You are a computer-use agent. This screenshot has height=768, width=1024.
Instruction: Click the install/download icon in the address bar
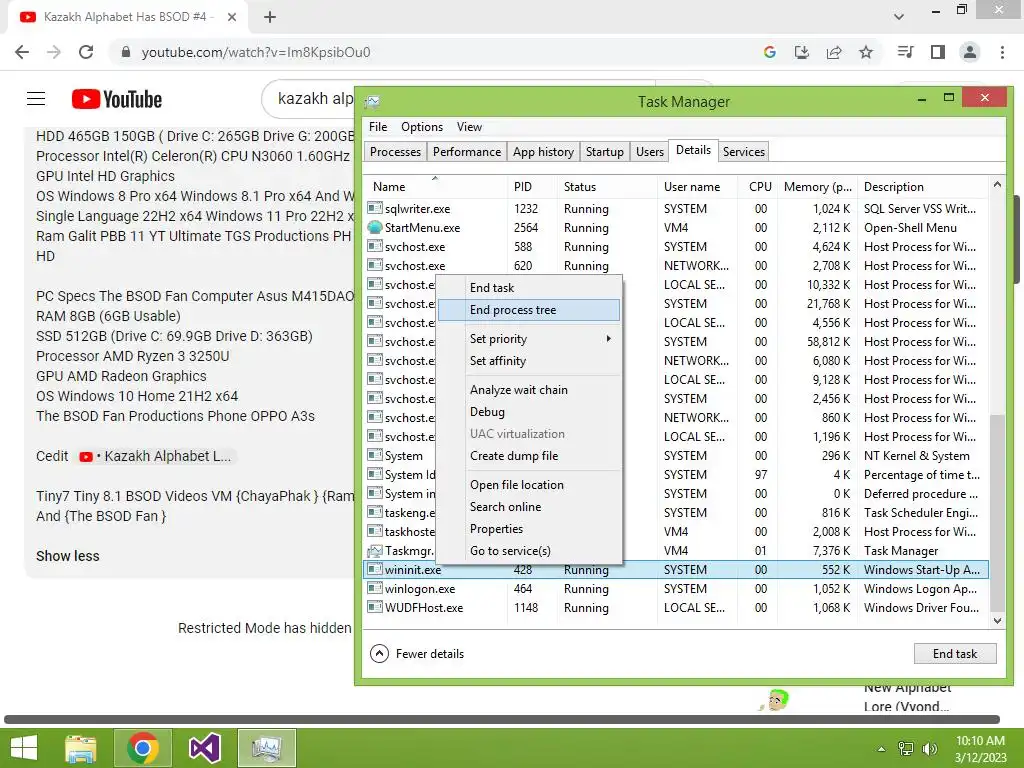[x=802, y=52]
